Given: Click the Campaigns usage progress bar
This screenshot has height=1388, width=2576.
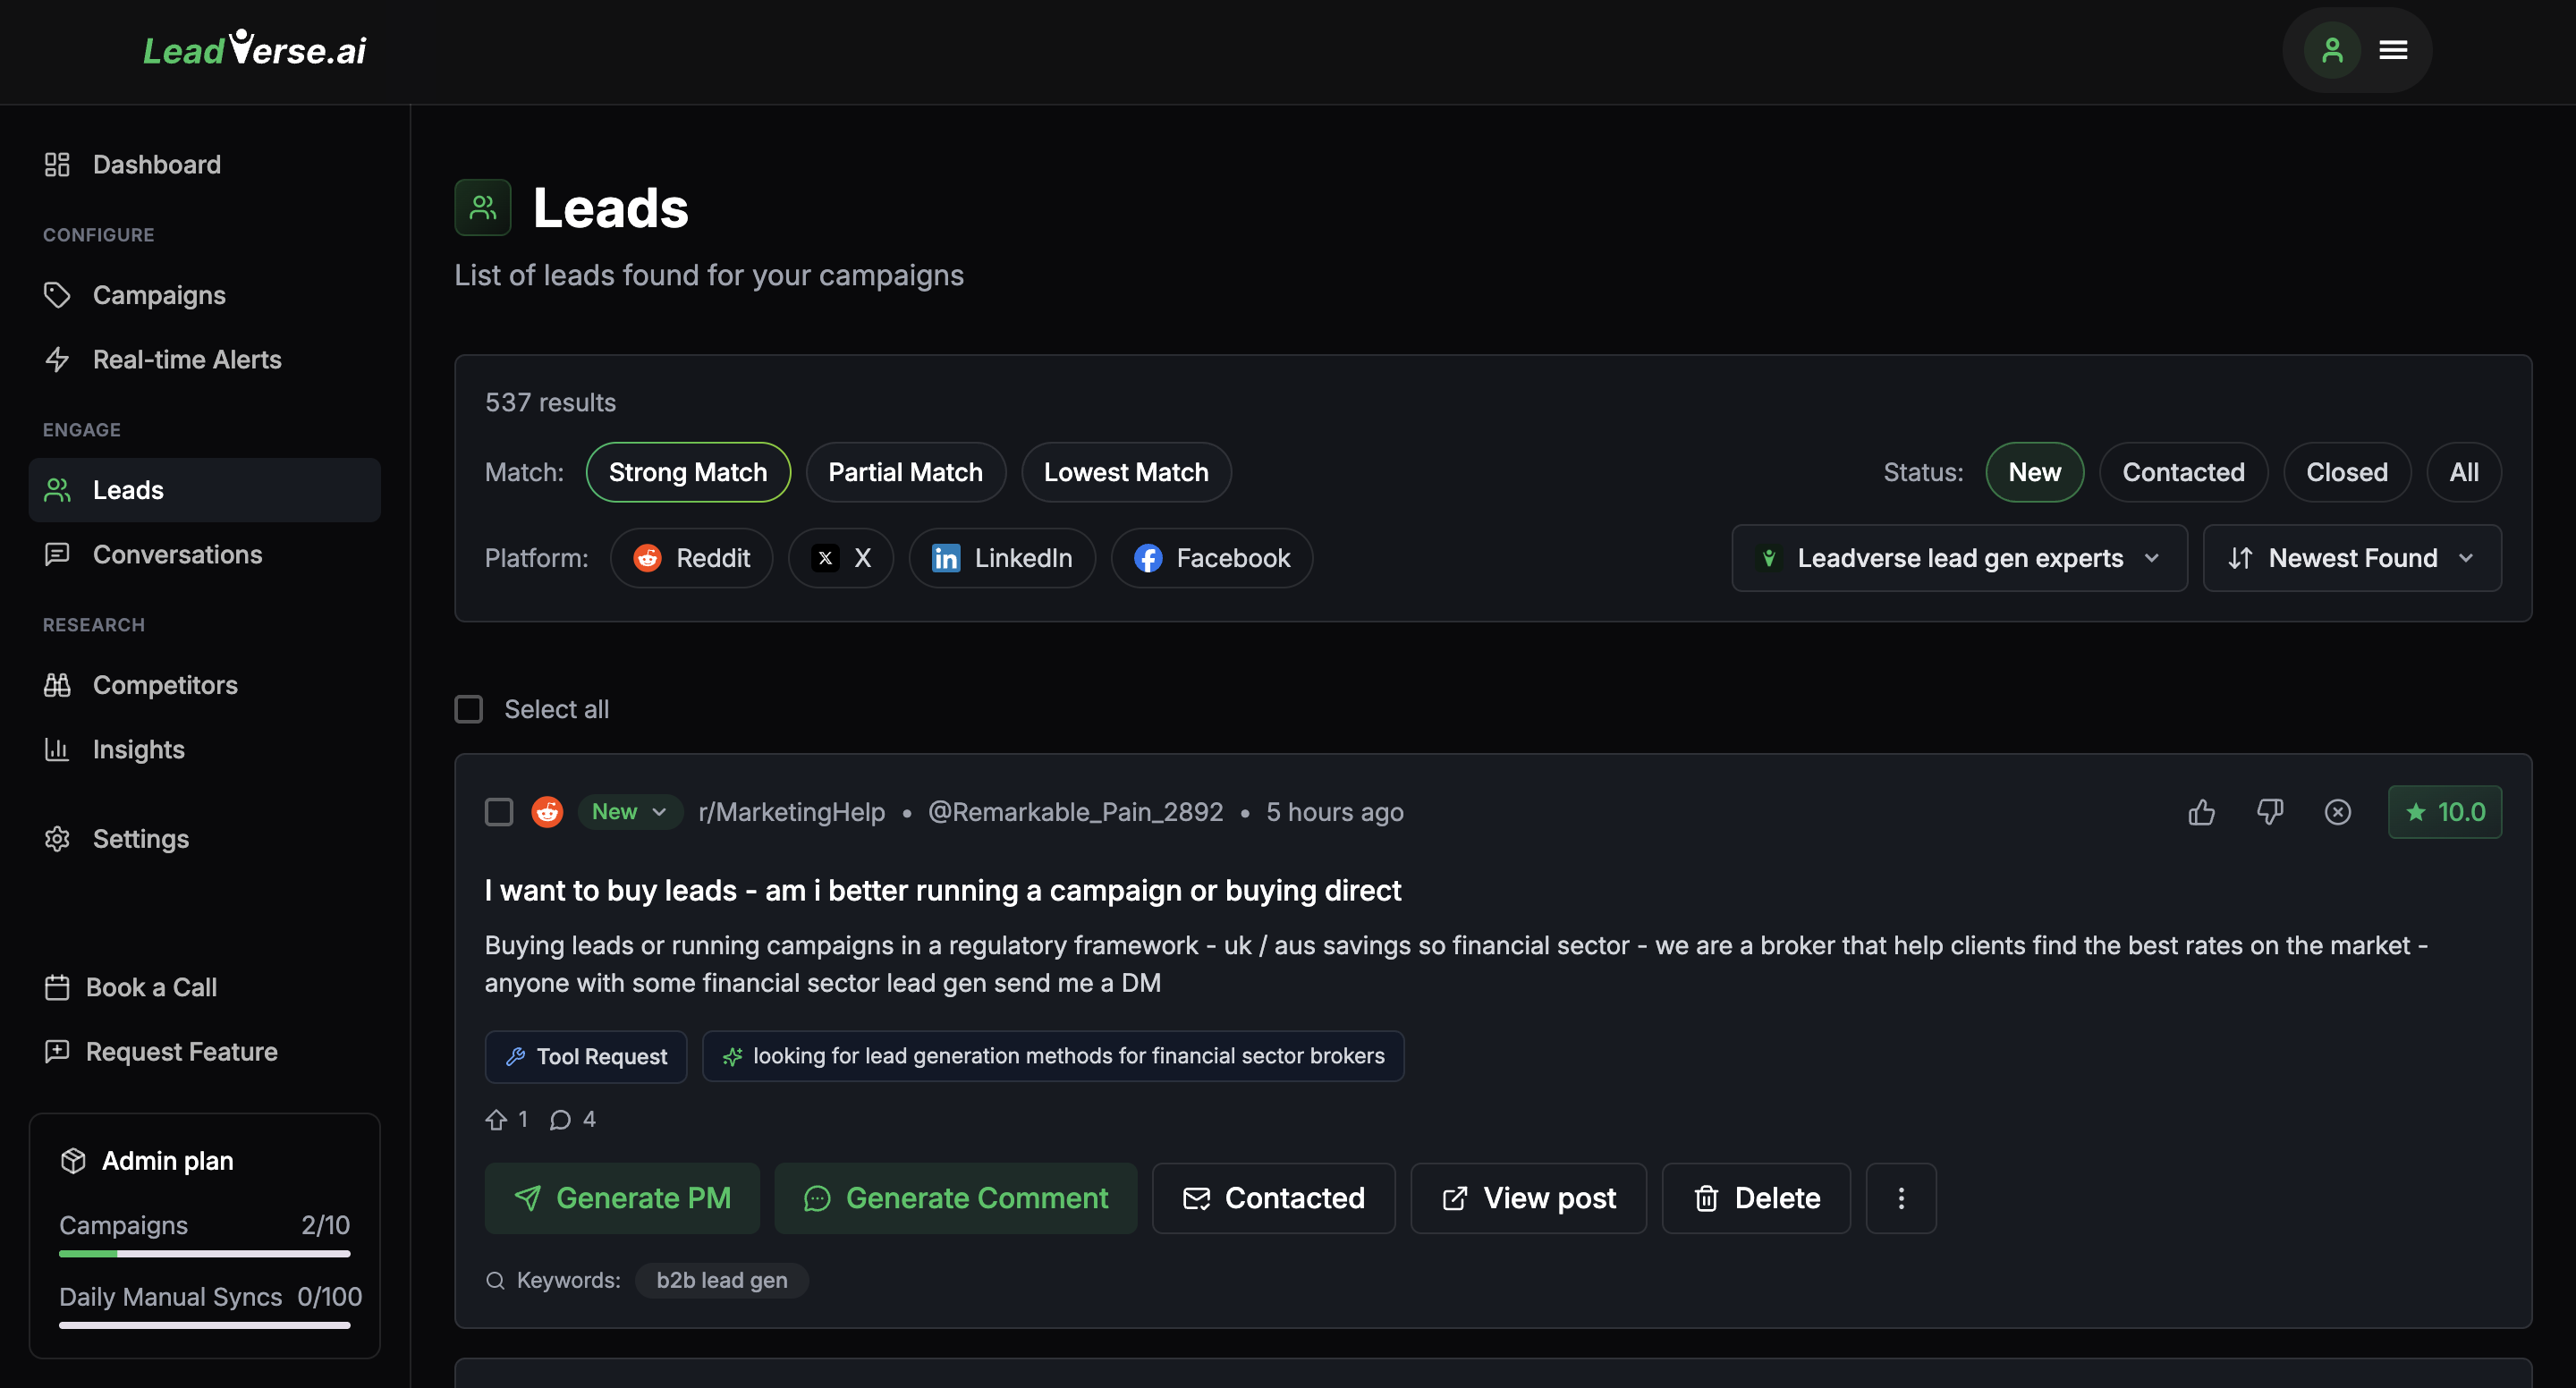Looking at the screenshot, I should point(204,1253).
